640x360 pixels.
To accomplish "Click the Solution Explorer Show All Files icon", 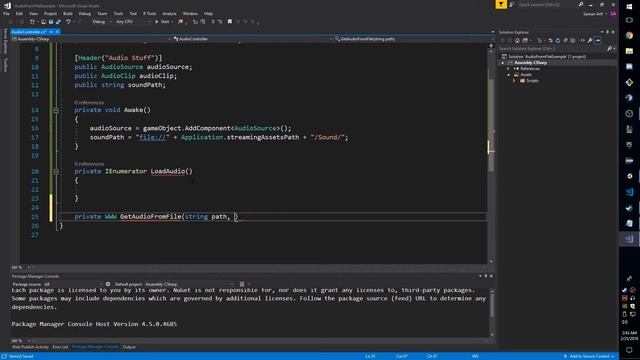I will coord(573,40).
